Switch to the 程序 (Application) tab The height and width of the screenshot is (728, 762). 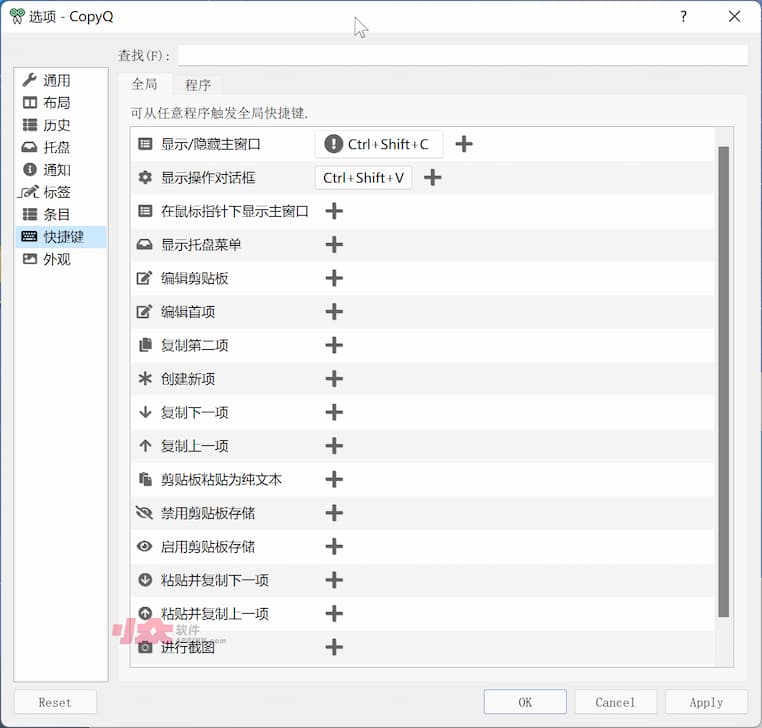tap(198, 85)
